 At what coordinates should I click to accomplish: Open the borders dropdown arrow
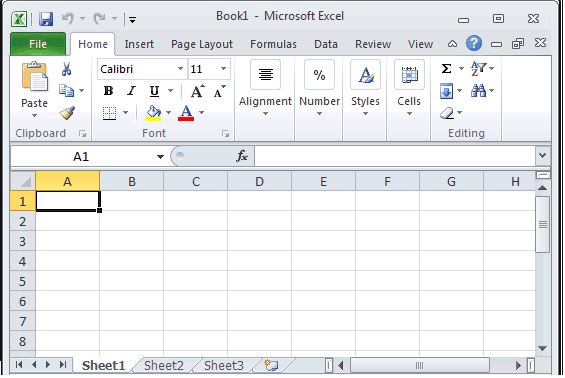pyautogui.click(x=125, y=113)
